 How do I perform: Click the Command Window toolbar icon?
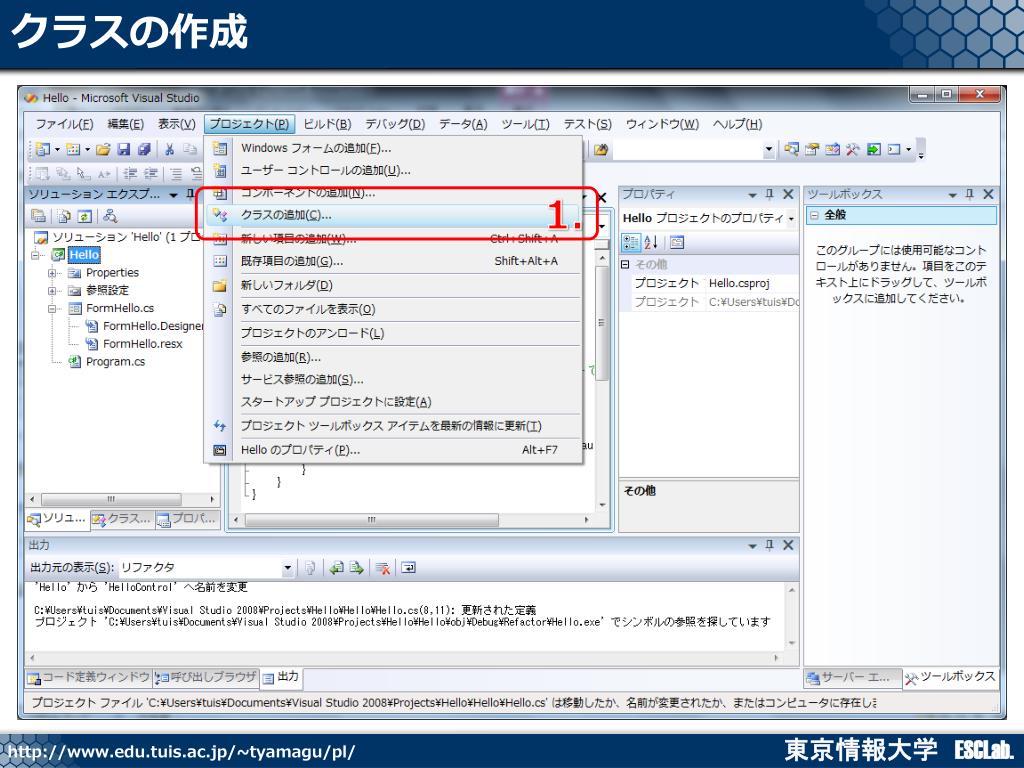tap(894, 150)
